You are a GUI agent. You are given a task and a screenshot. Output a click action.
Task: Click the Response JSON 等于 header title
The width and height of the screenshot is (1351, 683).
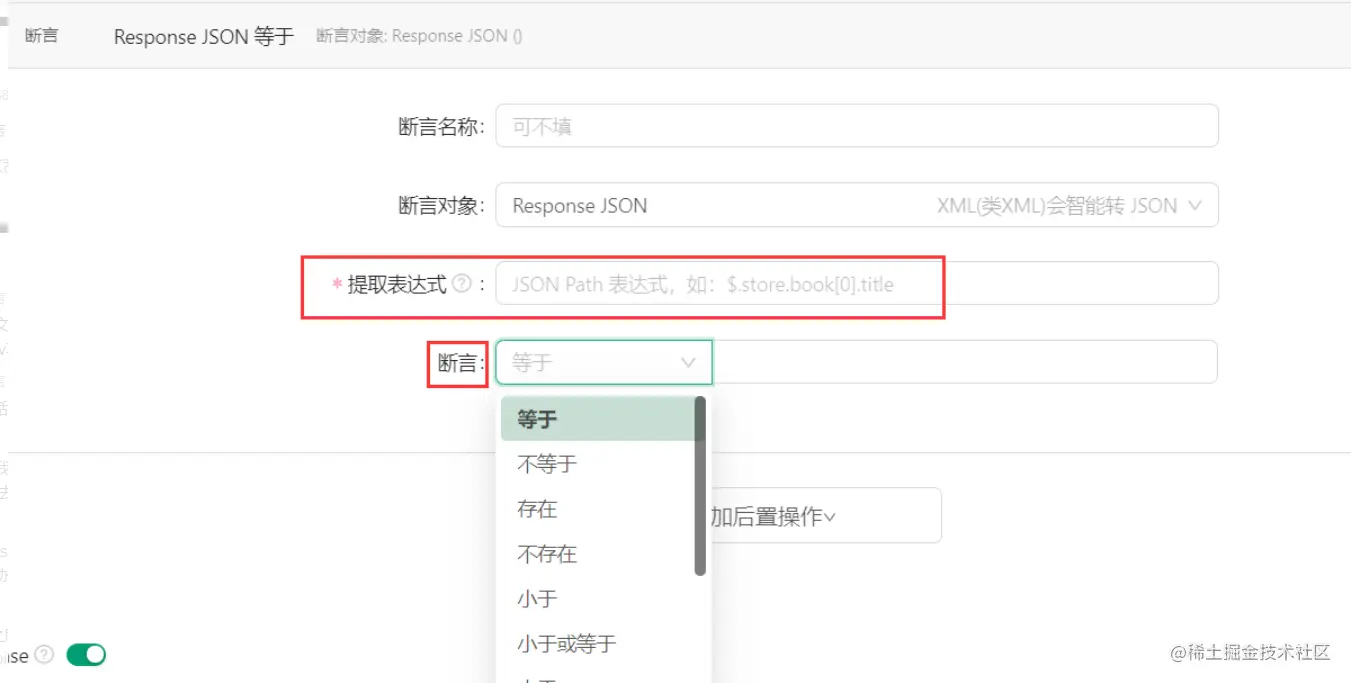[x=204, y=37]
